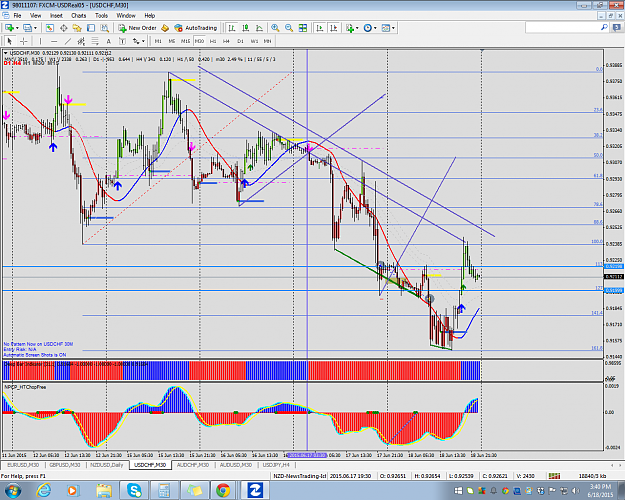Draw a vertical line
625x500 pixels.
point(40,41)
